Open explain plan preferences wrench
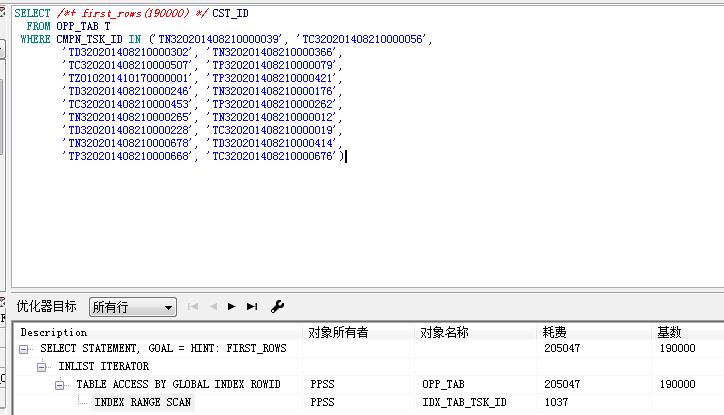Screen dimensions: 724x415 point(277,307)
